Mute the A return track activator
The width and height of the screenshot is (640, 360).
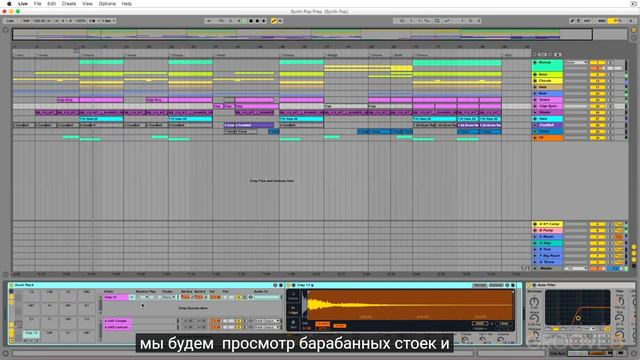597,224
